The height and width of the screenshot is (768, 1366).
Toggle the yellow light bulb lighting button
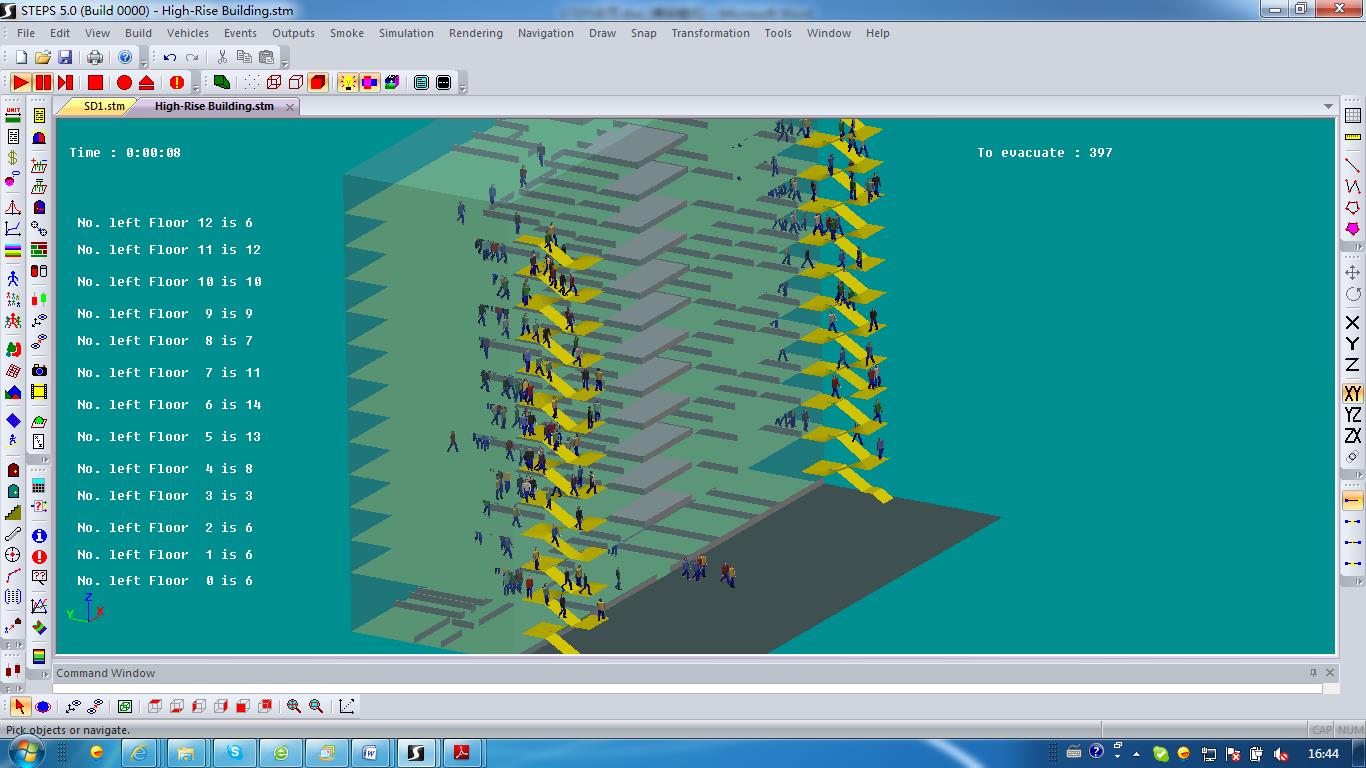click(x=348, y=82)
